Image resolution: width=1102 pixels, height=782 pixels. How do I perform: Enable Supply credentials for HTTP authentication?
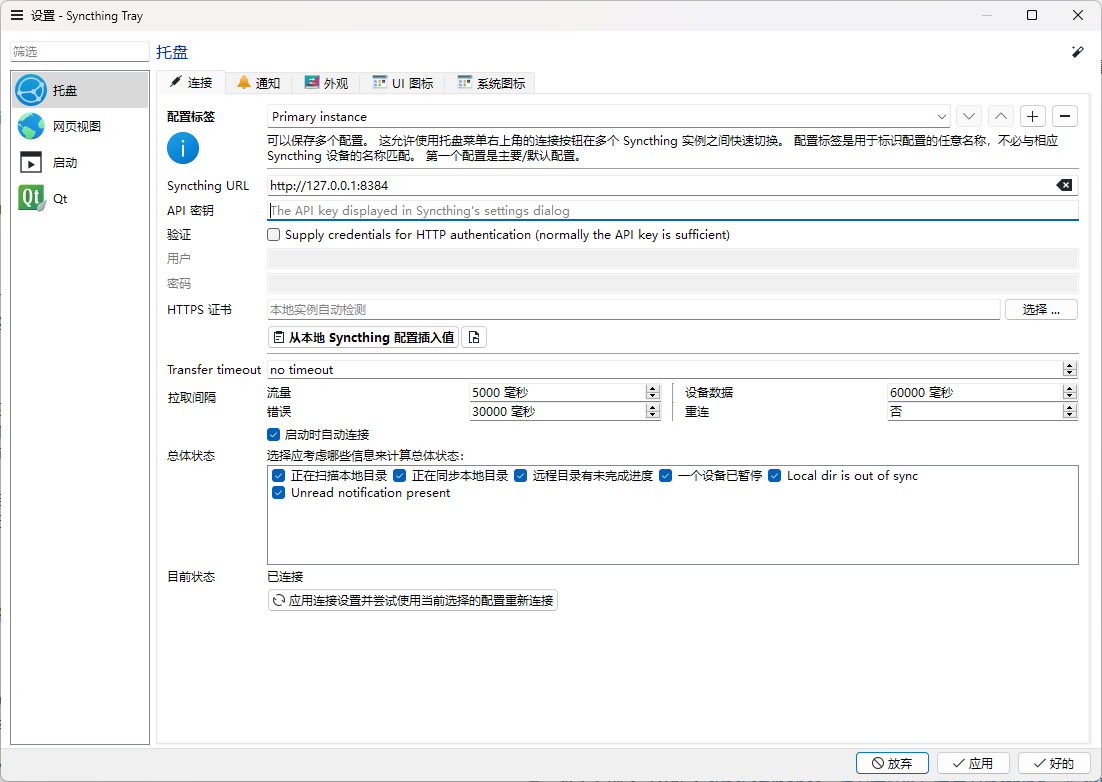(274, 235)
